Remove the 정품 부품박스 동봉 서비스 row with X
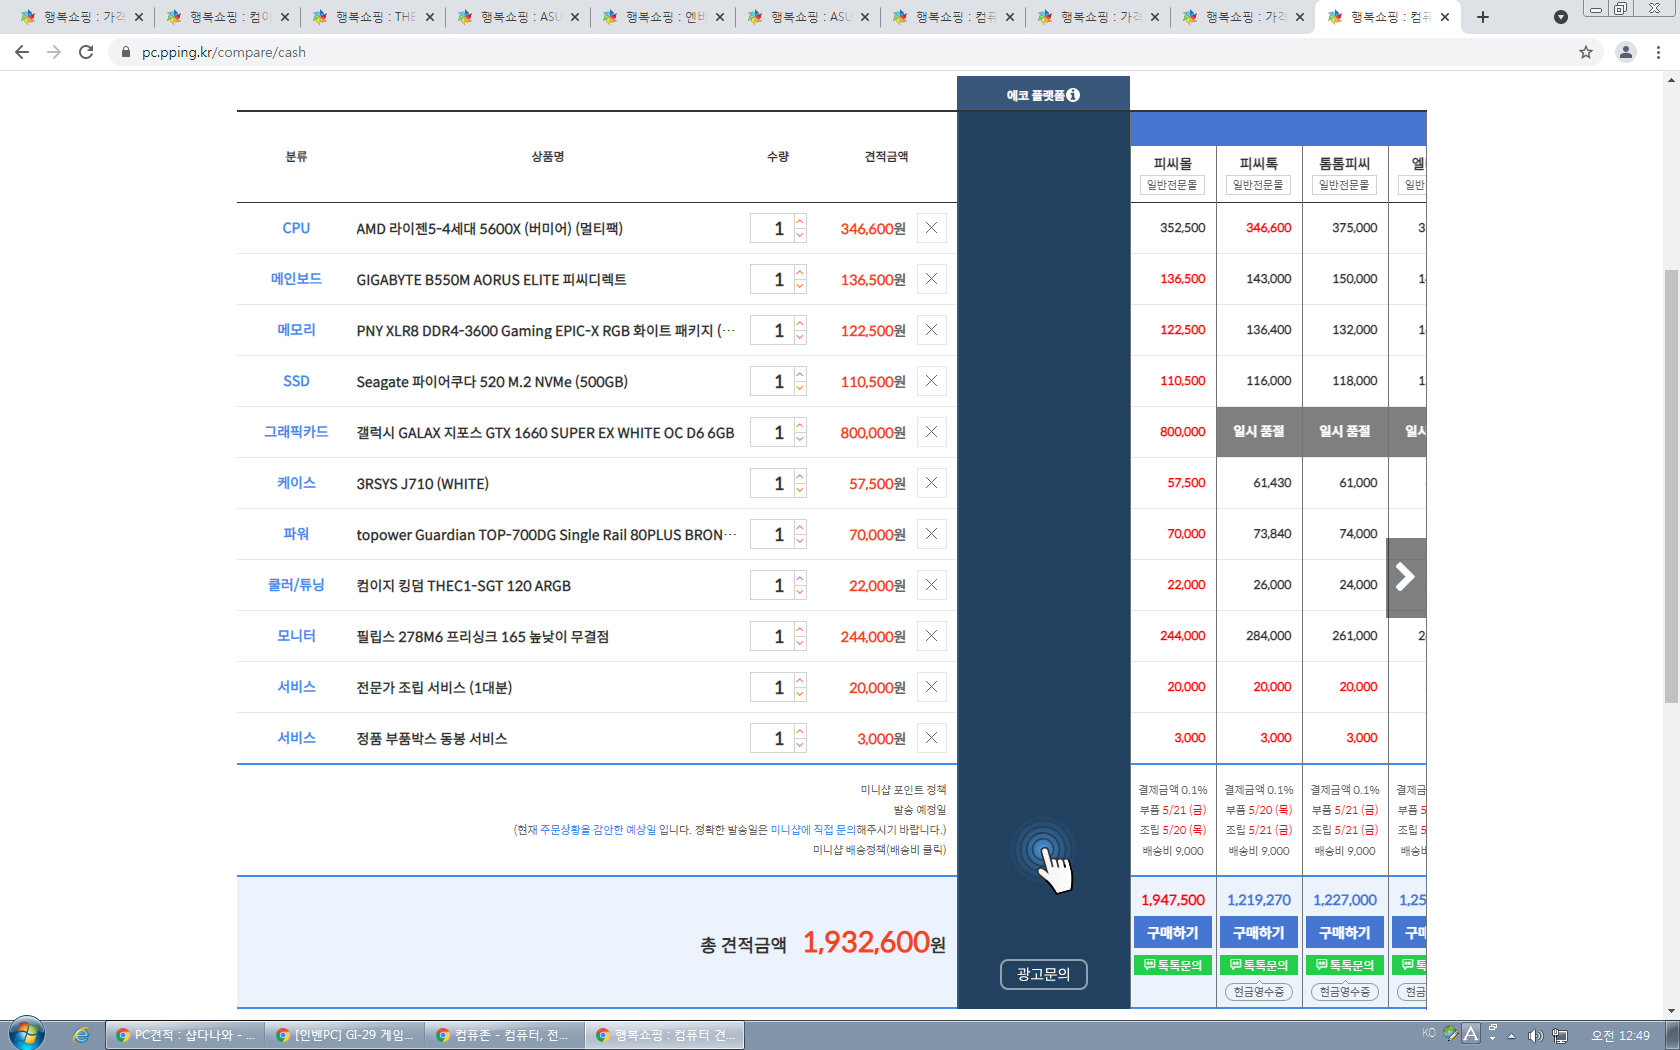Image resolution: width=1680 pixels, height=1050 pixels. coord(931,738)
